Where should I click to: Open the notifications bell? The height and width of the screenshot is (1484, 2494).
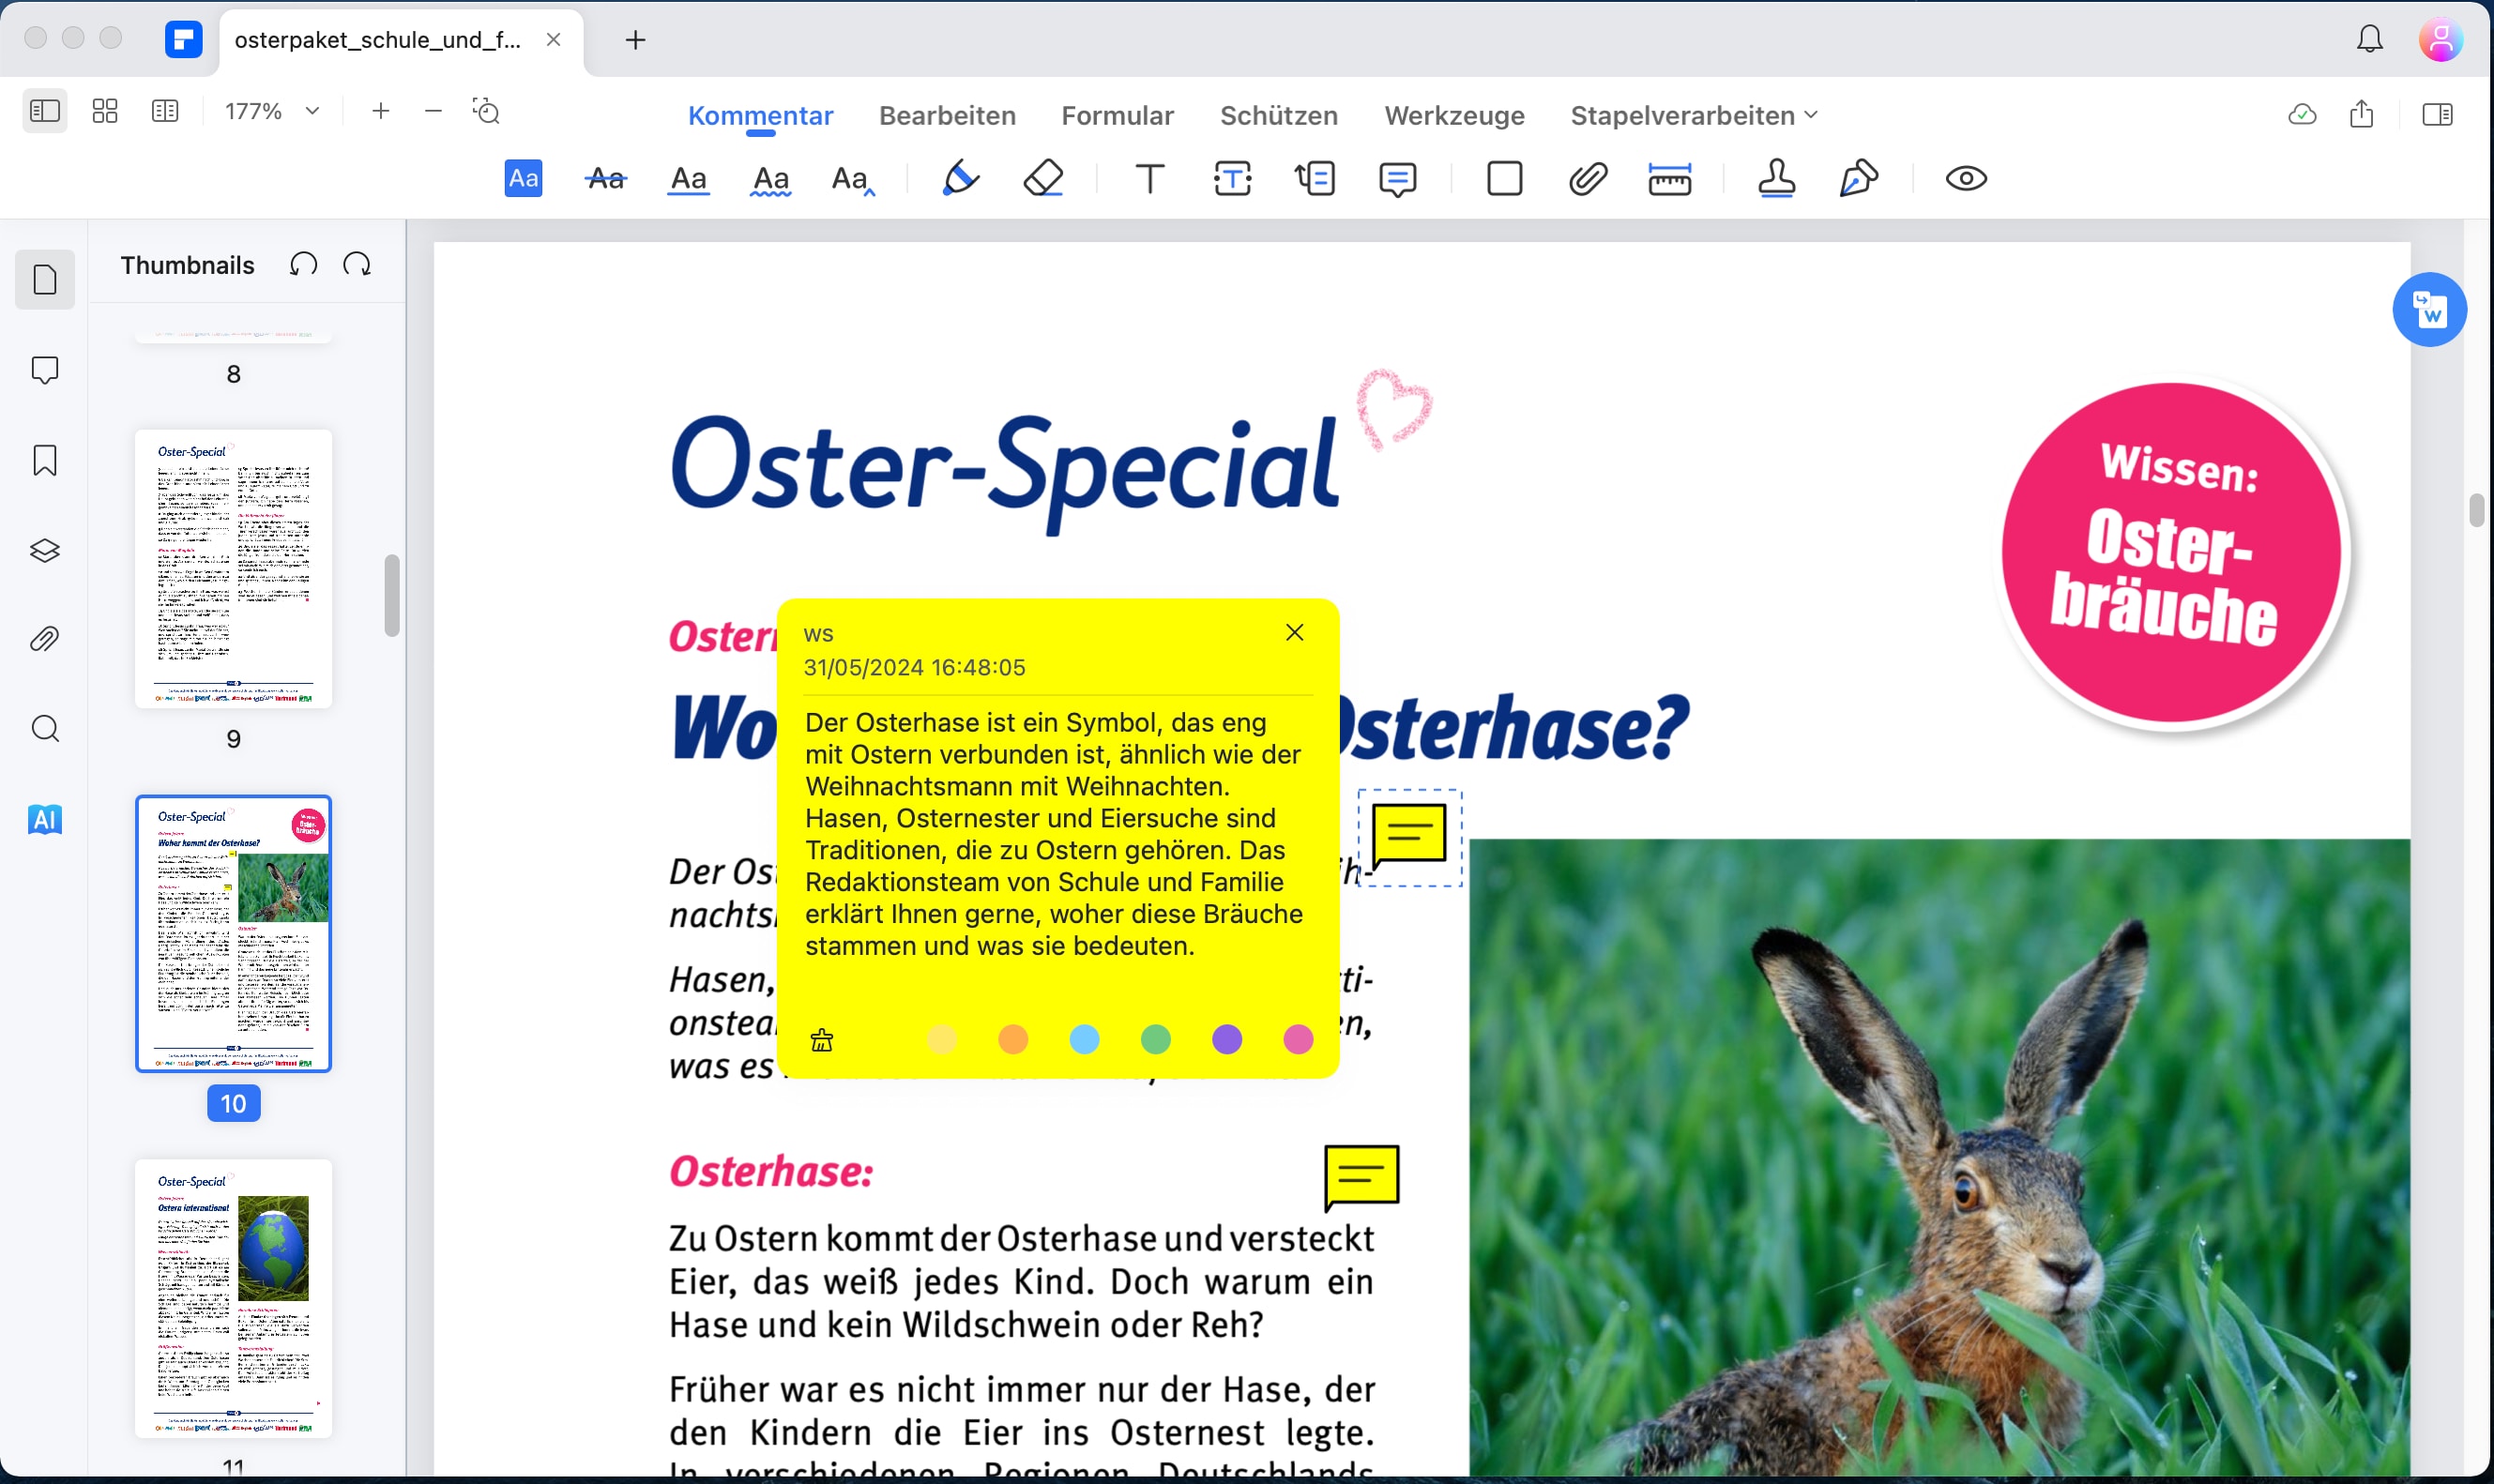[2369, 39]
